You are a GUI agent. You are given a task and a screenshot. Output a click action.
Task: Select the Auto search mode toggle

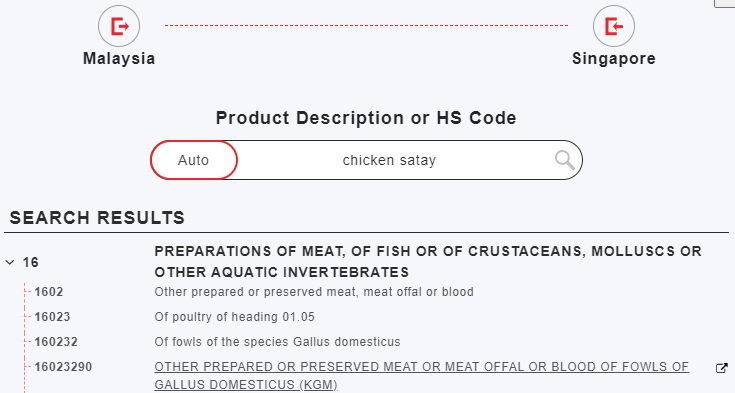[194, 160]
